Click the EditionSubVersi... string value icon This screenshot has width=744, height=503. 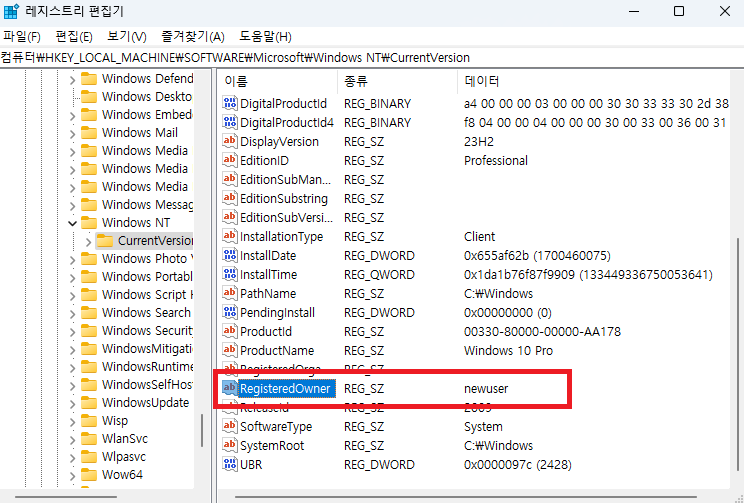click(x=230, y=217)
